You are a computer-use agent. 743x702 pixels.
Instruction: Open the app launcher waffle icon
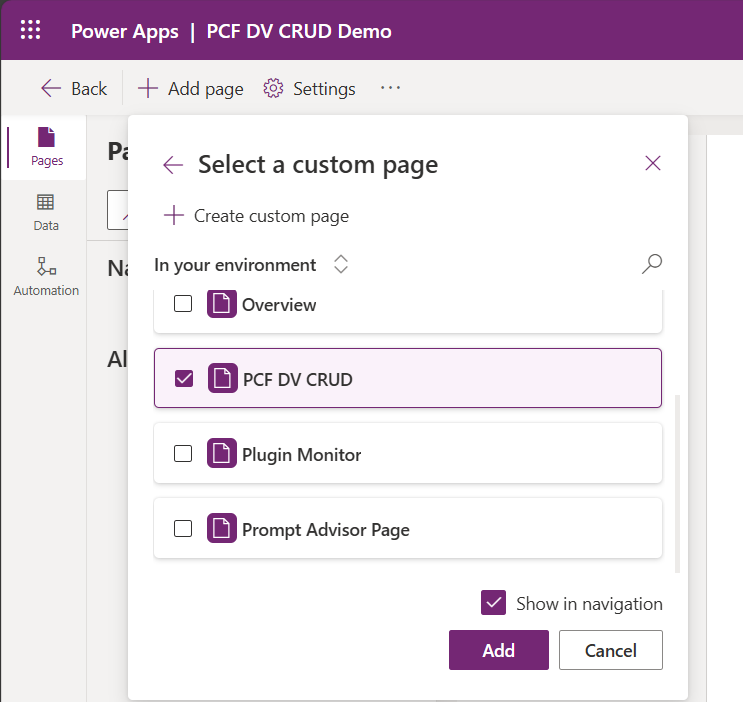point(31,30)
